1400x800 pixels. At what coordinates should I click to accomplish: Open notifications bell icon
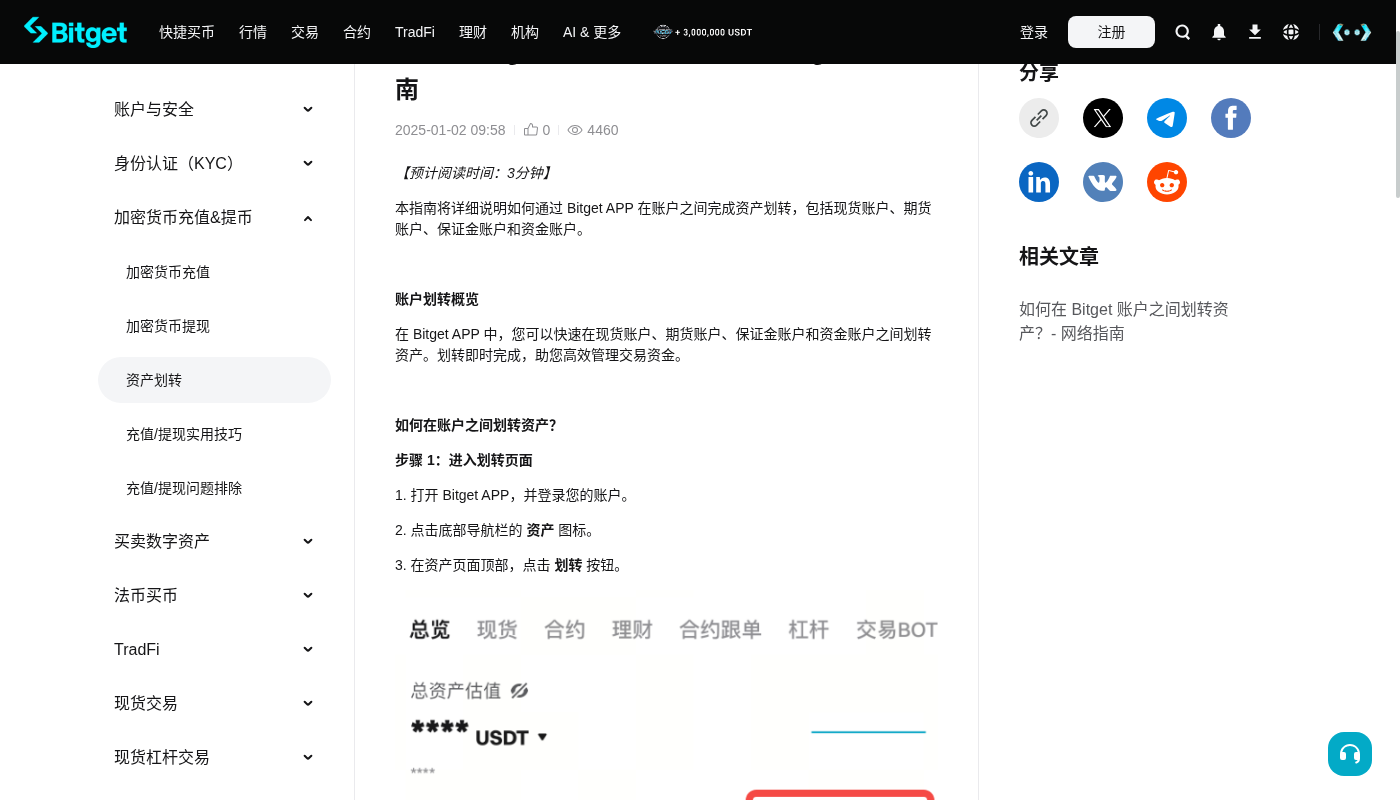(1219, 32)
